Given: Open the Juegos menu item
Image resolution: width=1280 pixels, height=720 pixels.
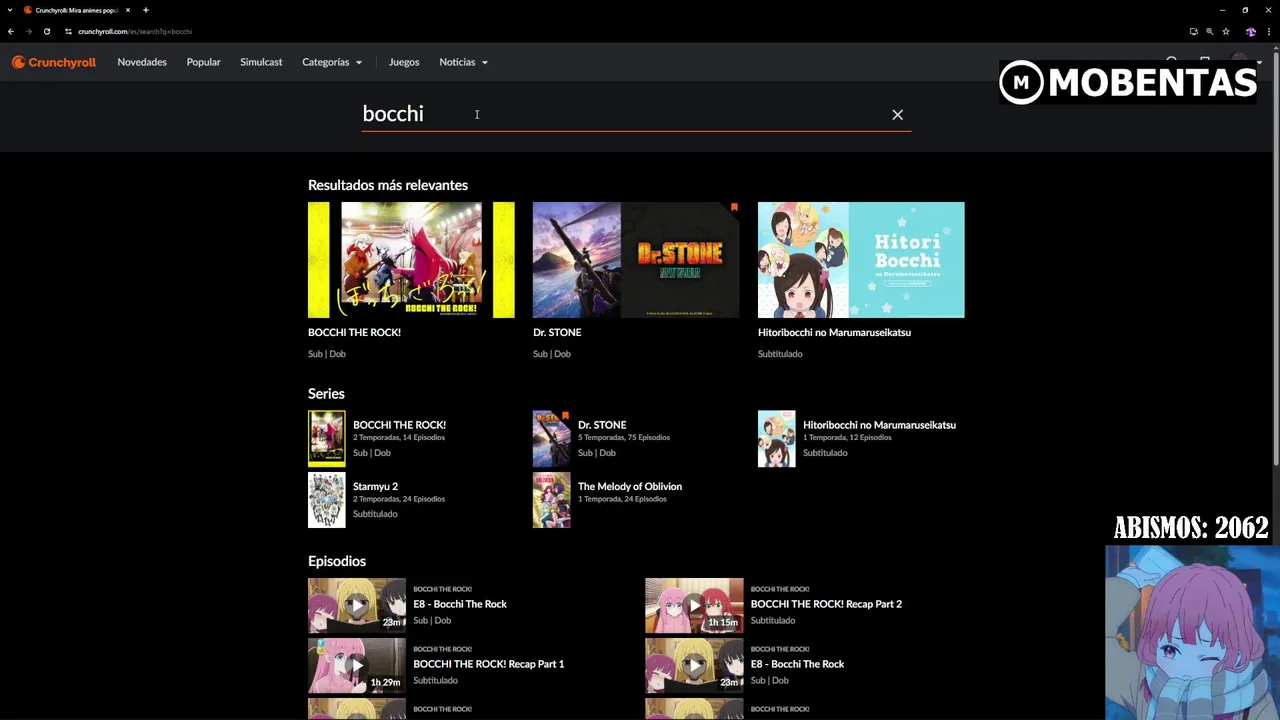Looking at the screenshot, I should point(404,62).
